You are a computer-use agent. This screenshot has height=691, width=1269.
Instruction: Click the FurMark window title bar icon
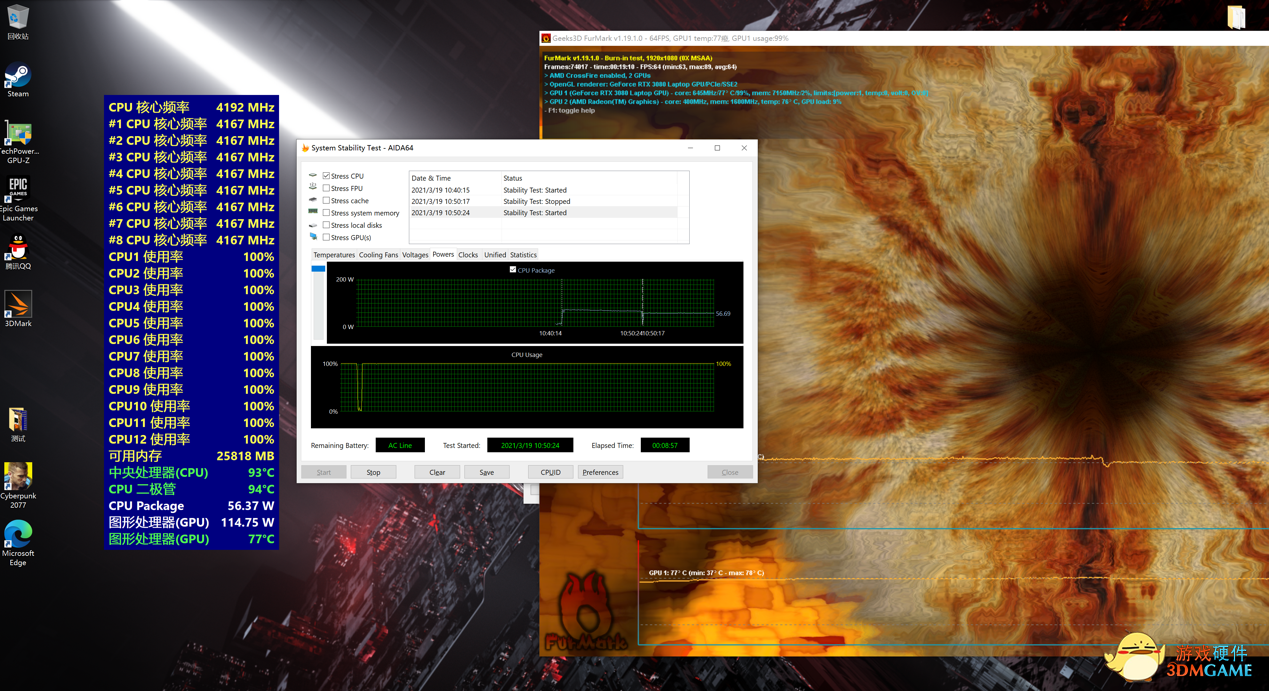546,38
